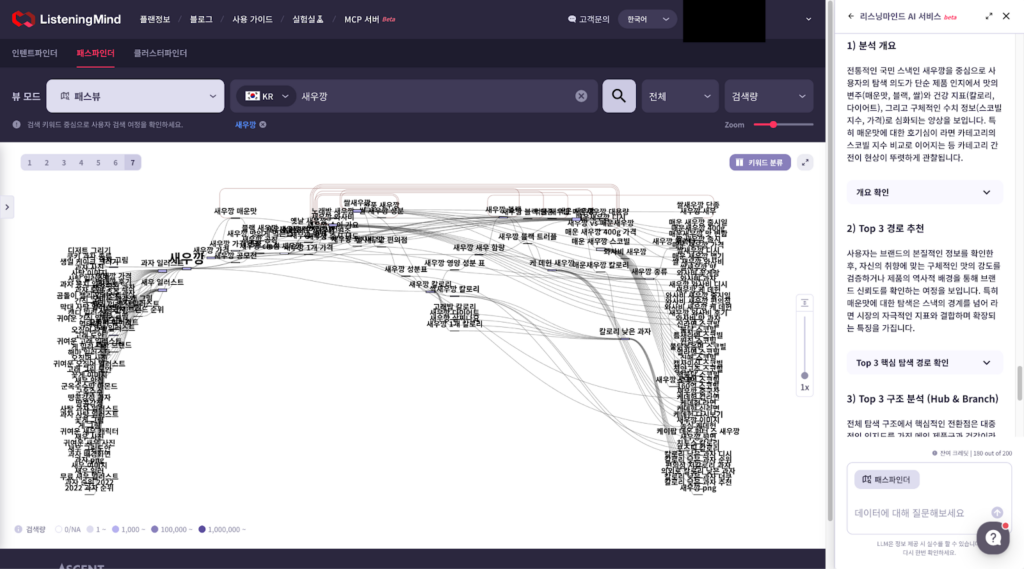Open the 패스뷰 view mode dropdown

coord(135,96)
